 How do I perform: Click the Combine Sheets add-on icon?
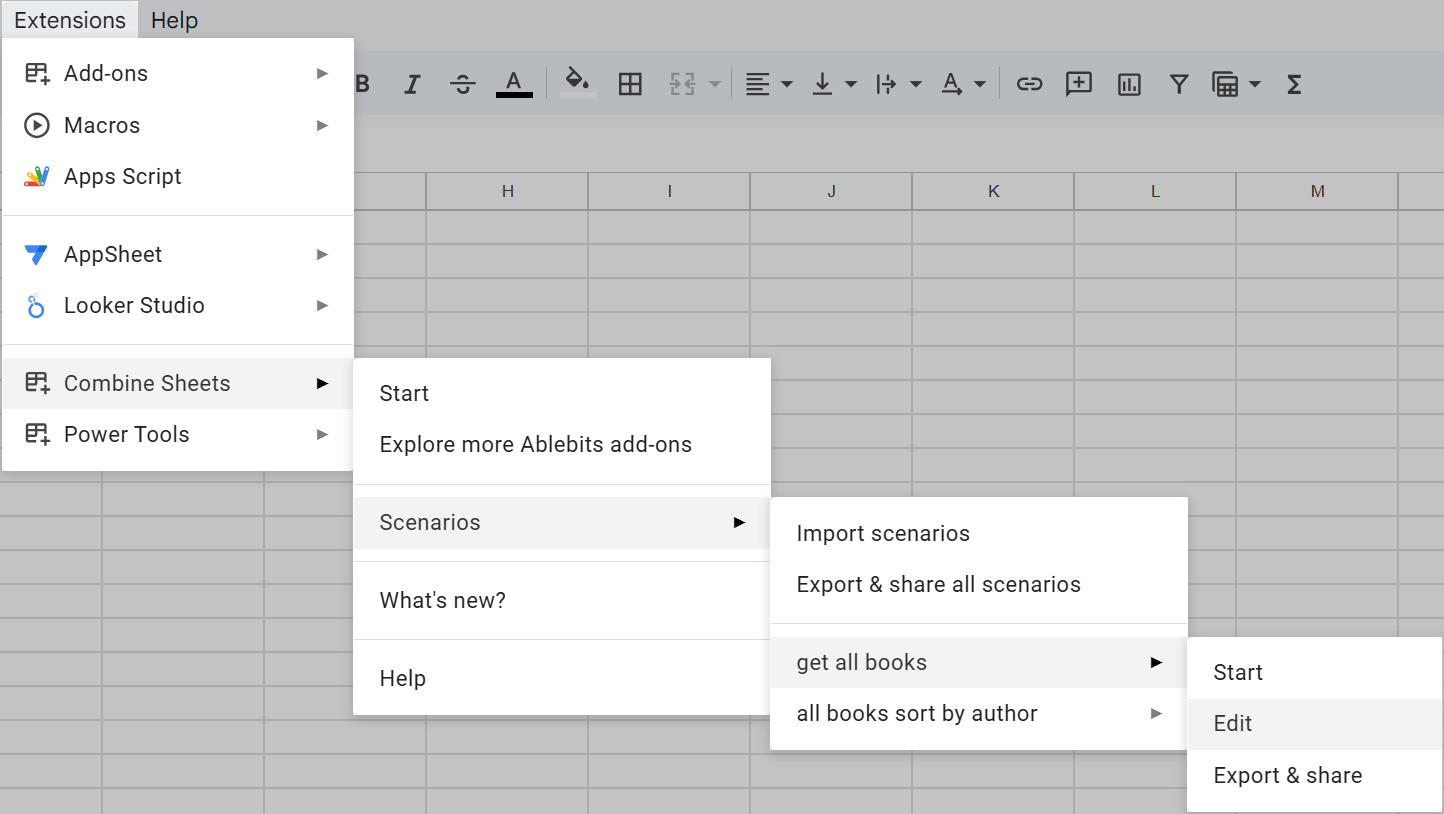[x=37, y=383]
